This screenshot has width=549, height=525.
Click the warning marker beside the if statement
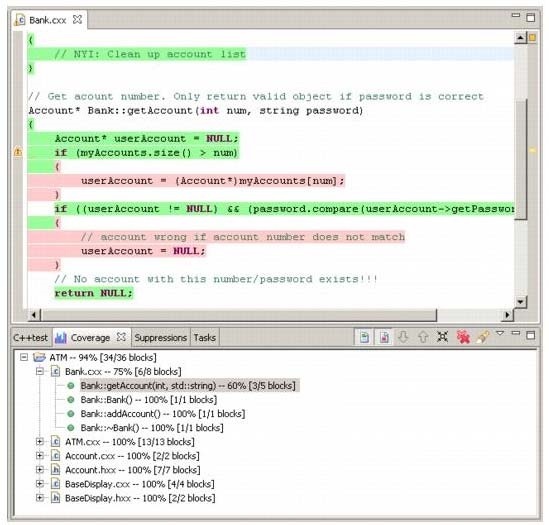18,152
